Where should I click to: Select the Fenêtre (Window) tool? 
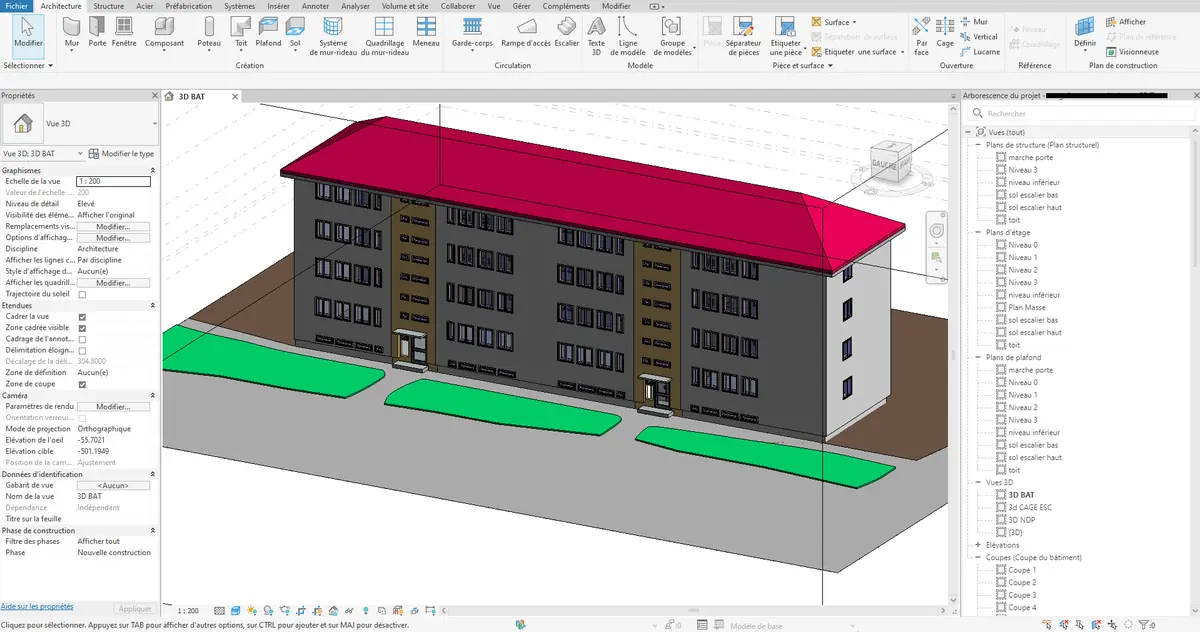pyautogui.click(x=124, y=33)
